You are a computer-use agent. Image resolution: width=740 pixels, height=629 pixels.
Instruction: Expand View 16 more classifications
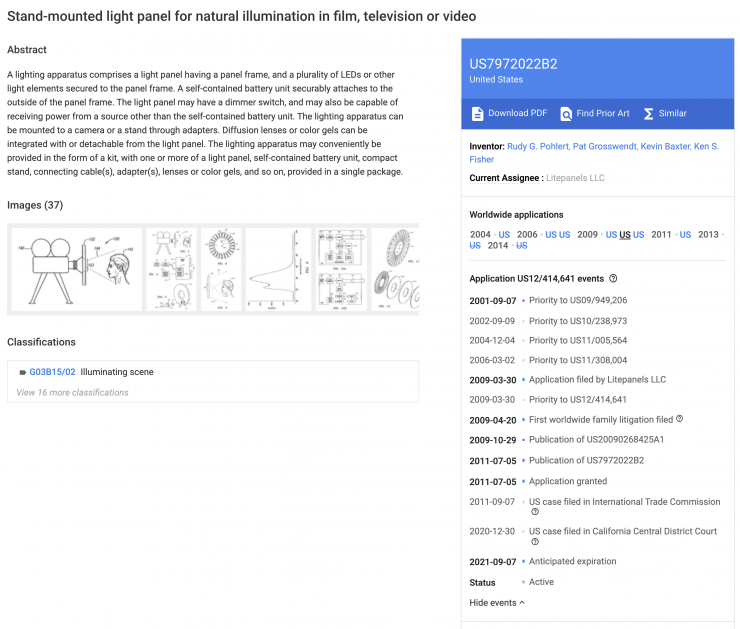(72, 393)
